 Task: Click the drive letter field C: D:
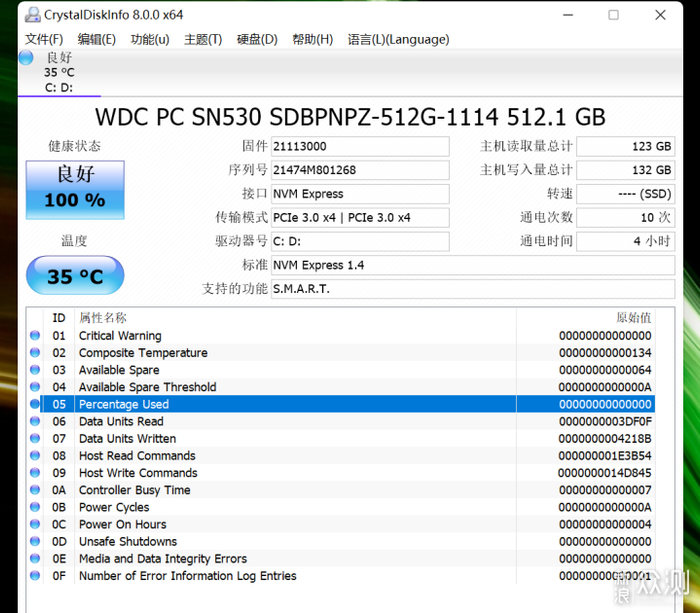tap(360, 241)
